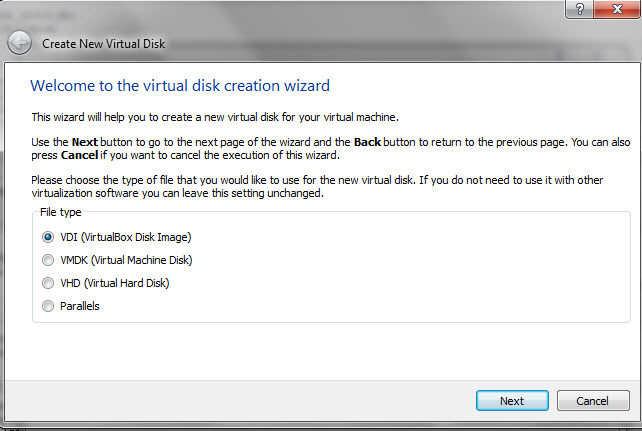Click the "VDI (VirtualBox Disk Image)" label text

(x=125, y=237)
